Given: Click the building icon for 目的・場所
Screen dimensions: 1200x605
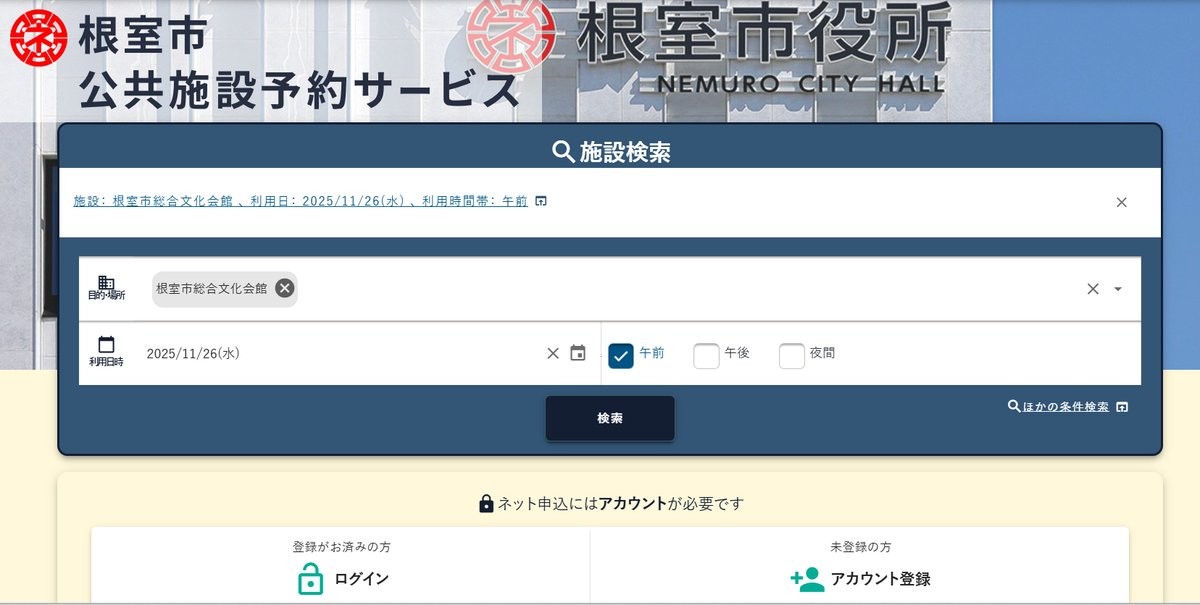Looking at the screenshot, I should 106,284.
